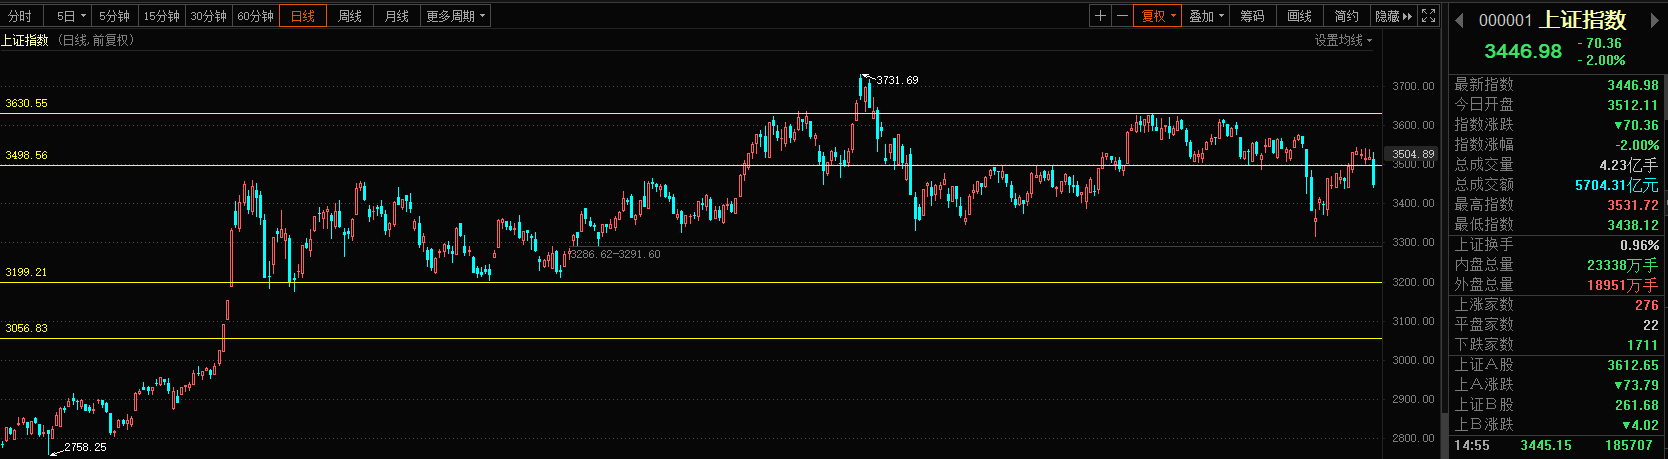This screenshot has width=1668, height=459.
Task: Toggle the 筹码 chip distribution panel
Action: point(1252,16)
